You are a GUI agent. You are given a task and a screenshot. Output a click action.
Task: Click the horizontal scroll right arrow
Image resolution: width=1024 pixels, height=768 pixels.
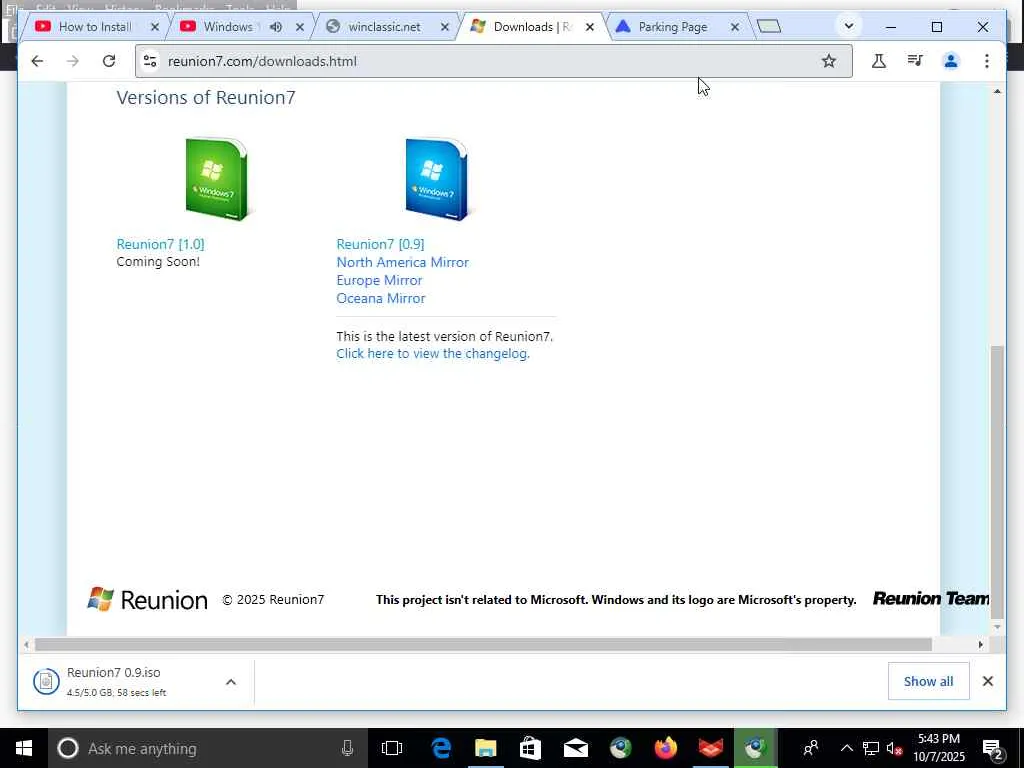coord(980,645)
